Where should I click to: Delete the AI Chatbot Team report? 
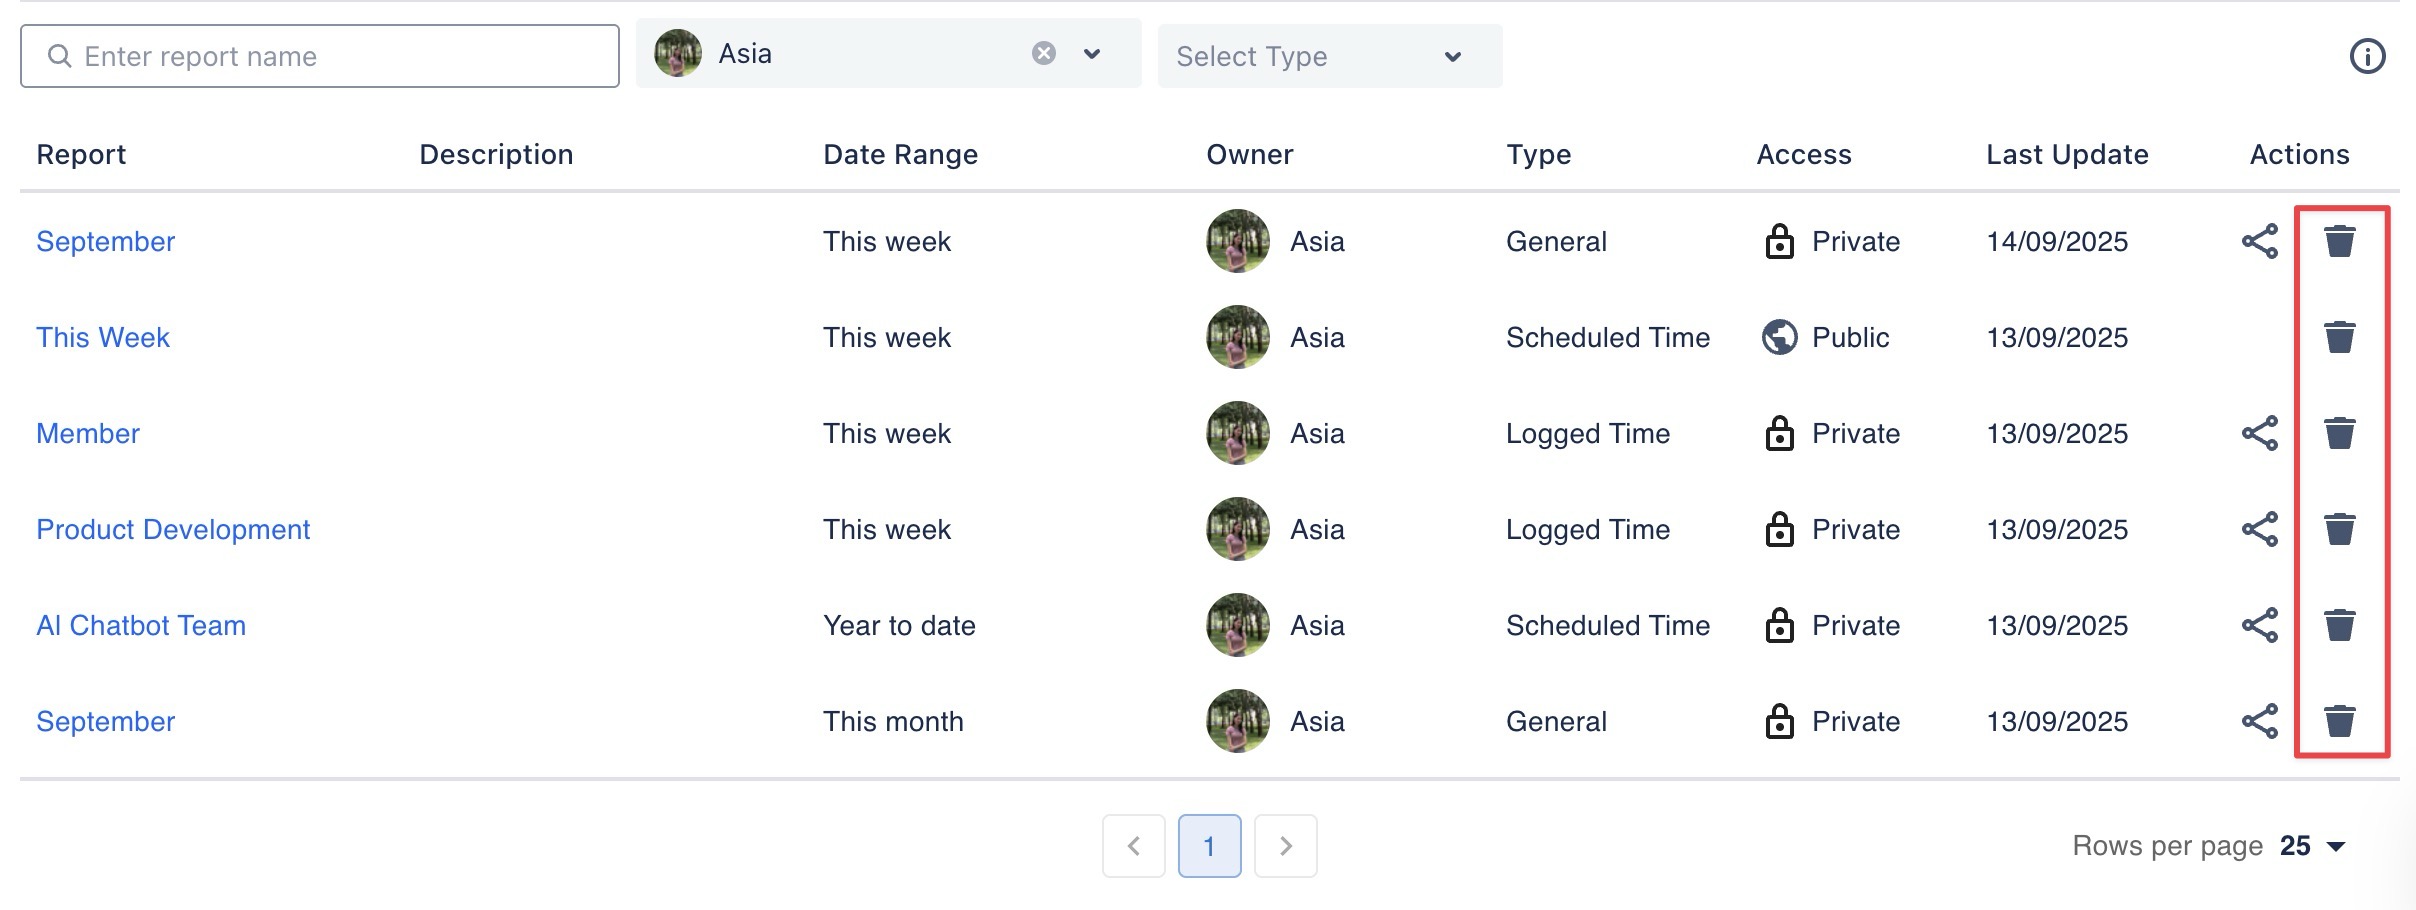[x=2339, y=625]
